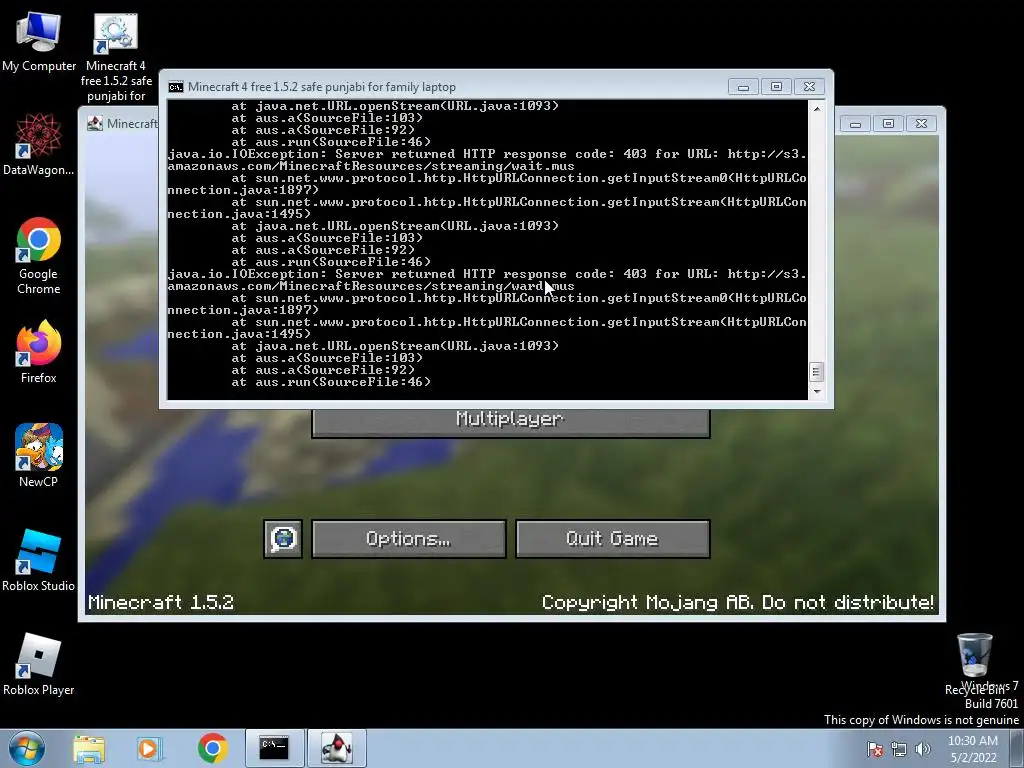
Task: Minimize the console window
Action: 743,87
